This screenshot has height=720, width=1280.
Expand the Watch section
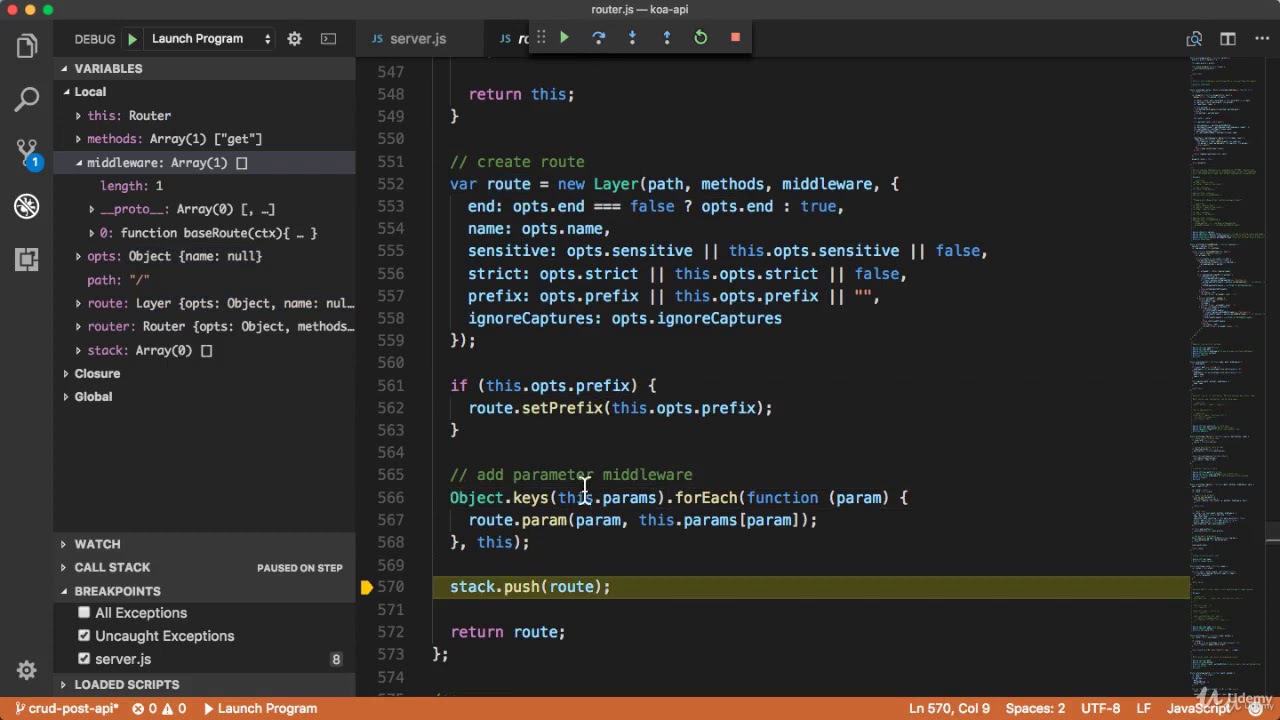205,544
